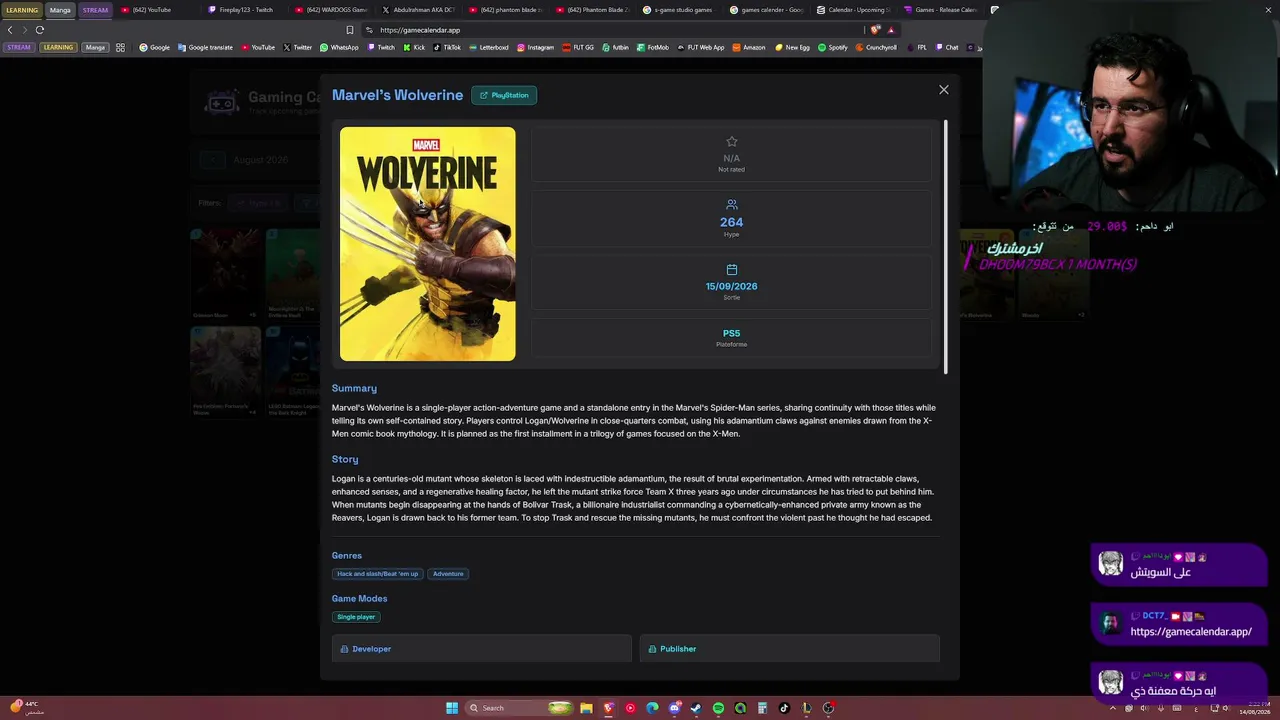Switch to the Calendar - Upcoming tab
Screen dimensions: 1280x720
point(855,10)
